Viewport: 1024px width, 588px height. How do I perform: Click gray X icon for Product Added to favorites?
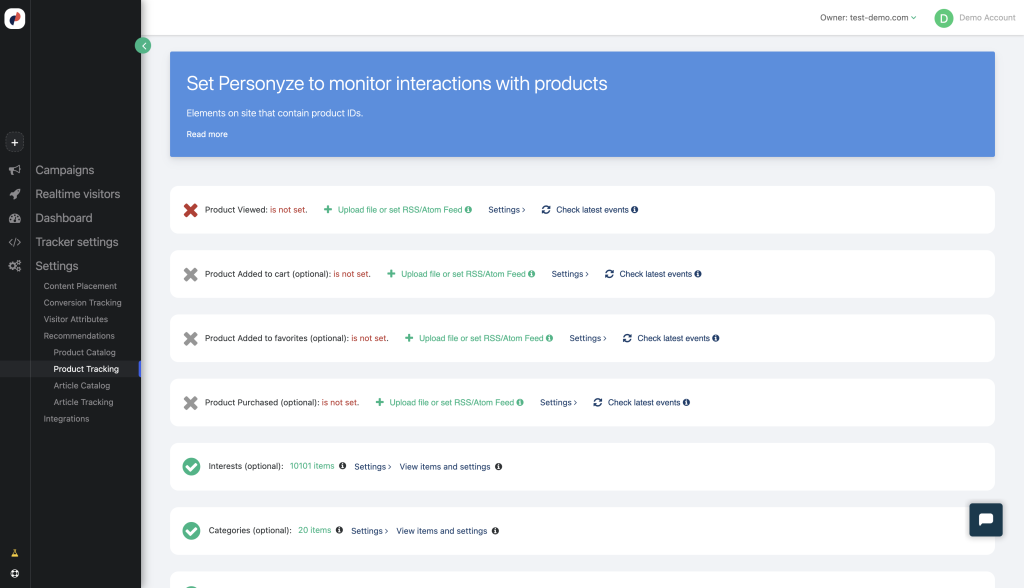(191, 338)
